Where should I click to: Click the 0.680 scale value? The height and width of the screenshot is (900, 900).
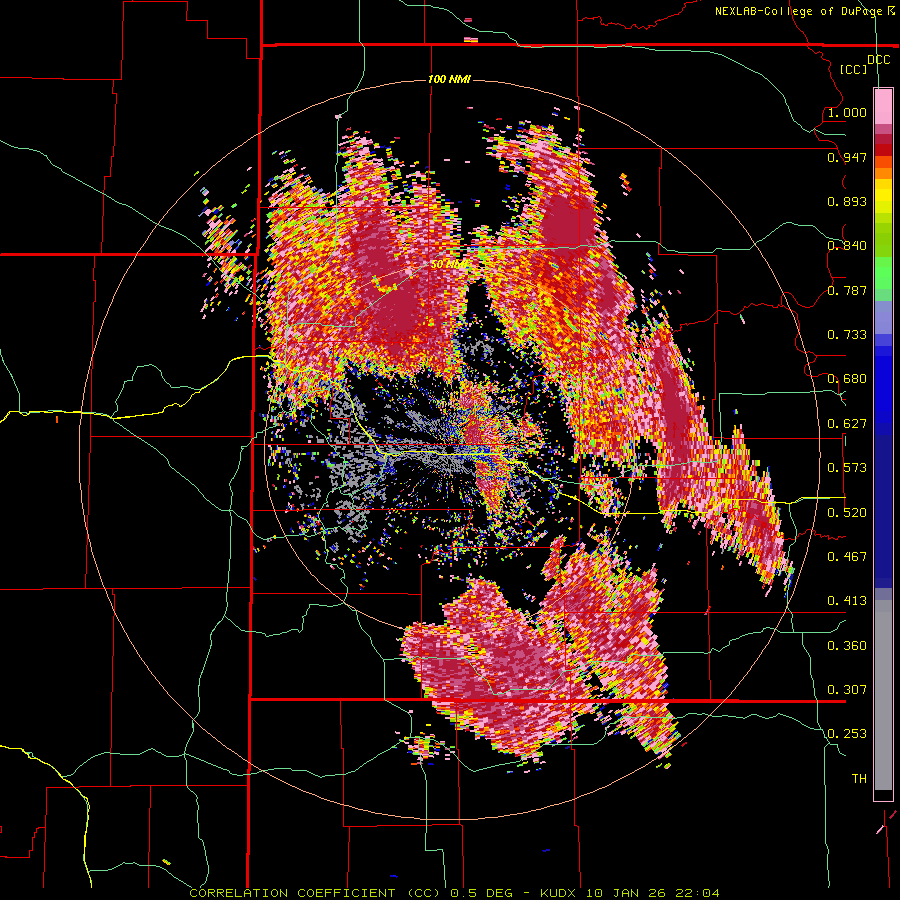[x=847, y=379]
